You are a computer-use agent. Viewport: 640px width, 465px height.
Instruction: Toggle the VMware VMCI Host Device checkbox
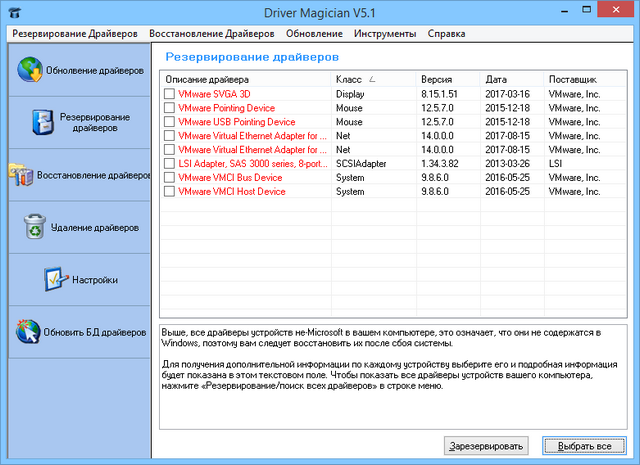(170, 192)
